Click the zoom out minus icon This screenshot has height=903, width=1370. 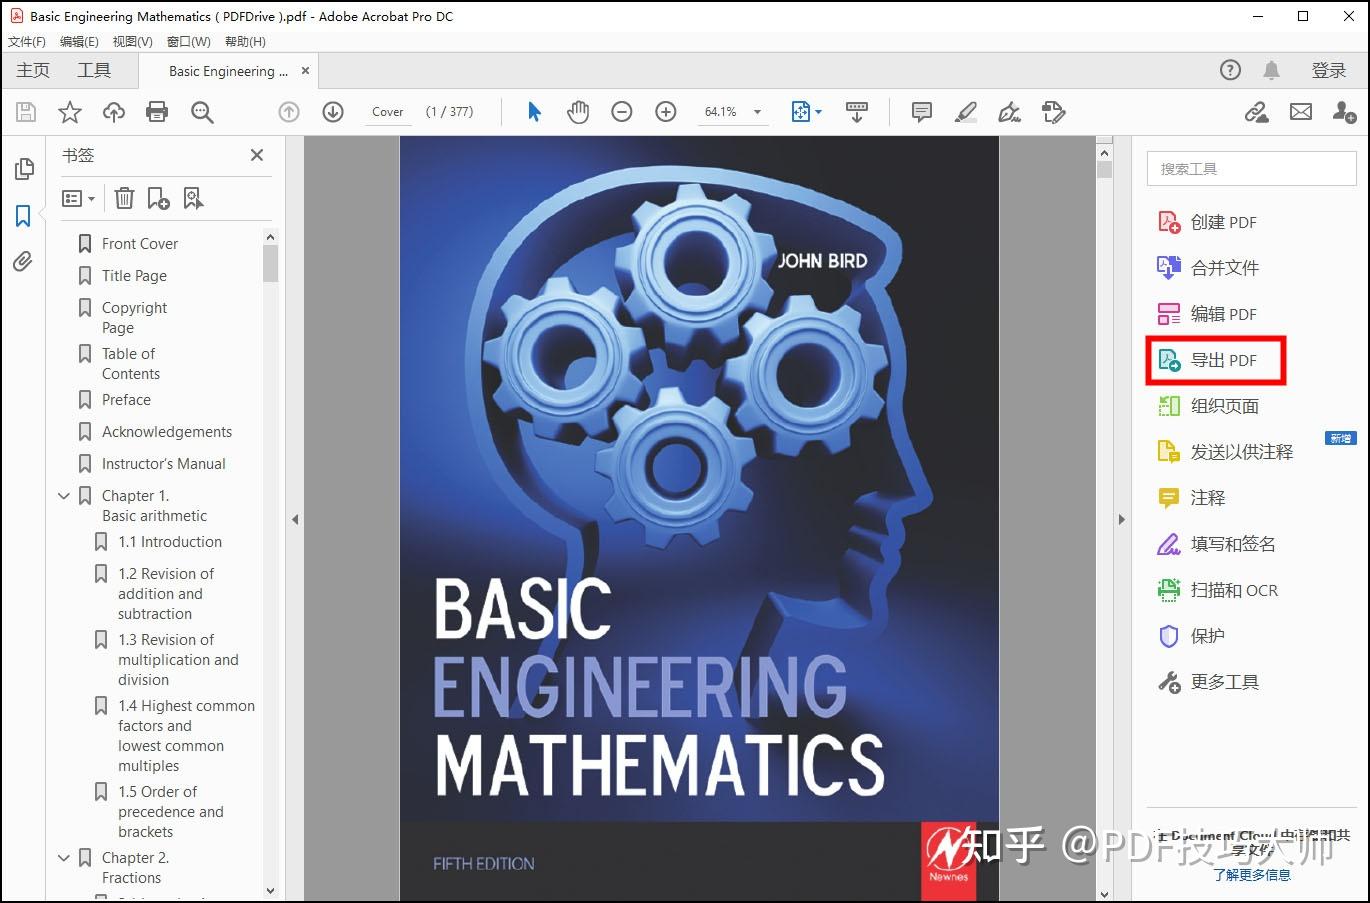[622, 112]
